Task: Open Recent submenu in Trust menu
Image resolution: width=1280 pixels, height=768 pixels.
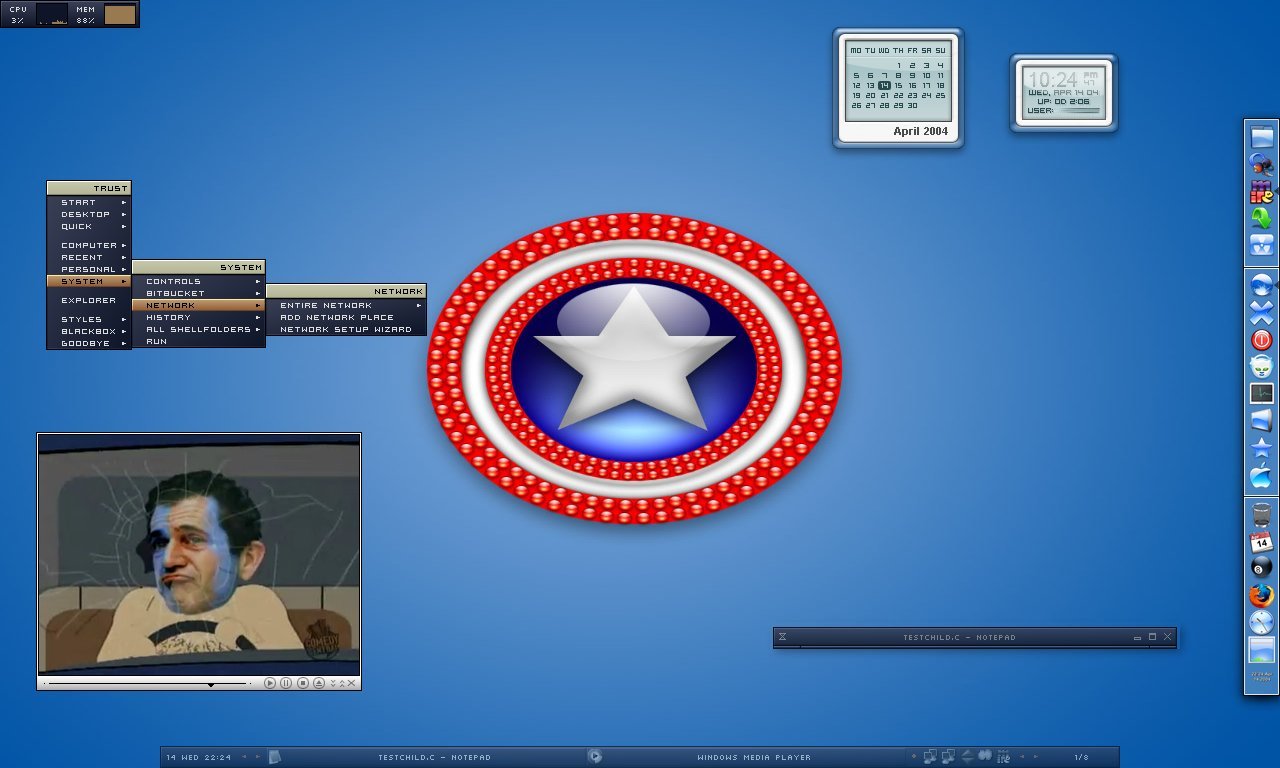Action: point(89,257)
